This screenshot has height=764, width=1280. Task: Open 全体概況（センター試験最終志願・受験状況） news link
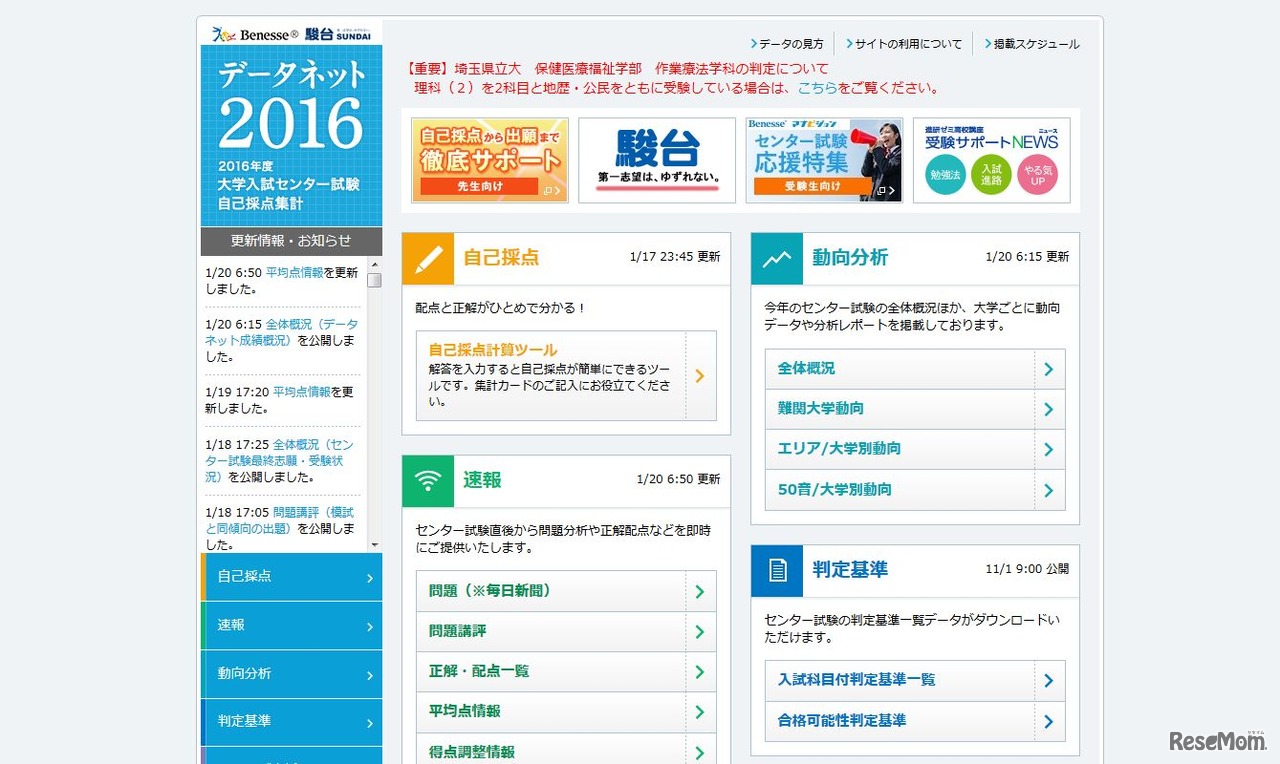point(281,461)
